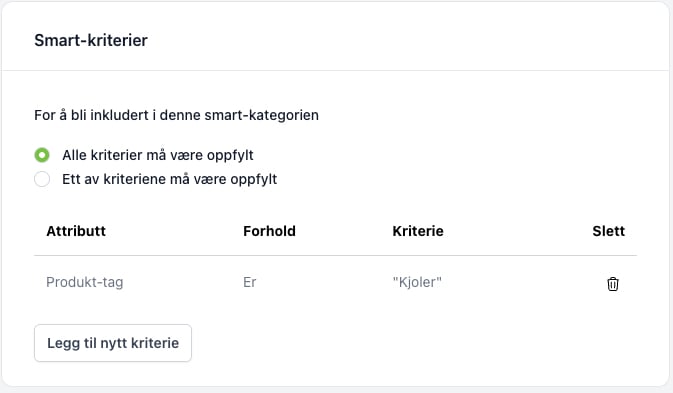
Task: Click the word "oppfylt" in the first radio option
Action: coord(230,155)
